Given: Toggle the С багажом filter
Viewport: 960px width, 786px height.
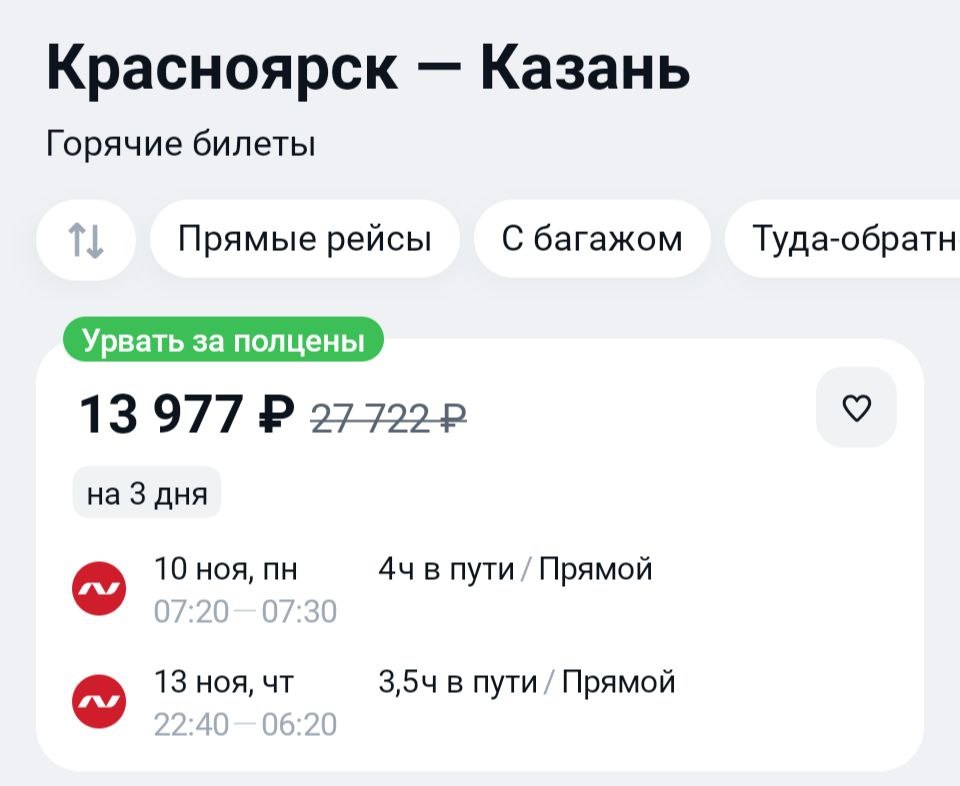Looking at the screenshot, I should point(592,239).
